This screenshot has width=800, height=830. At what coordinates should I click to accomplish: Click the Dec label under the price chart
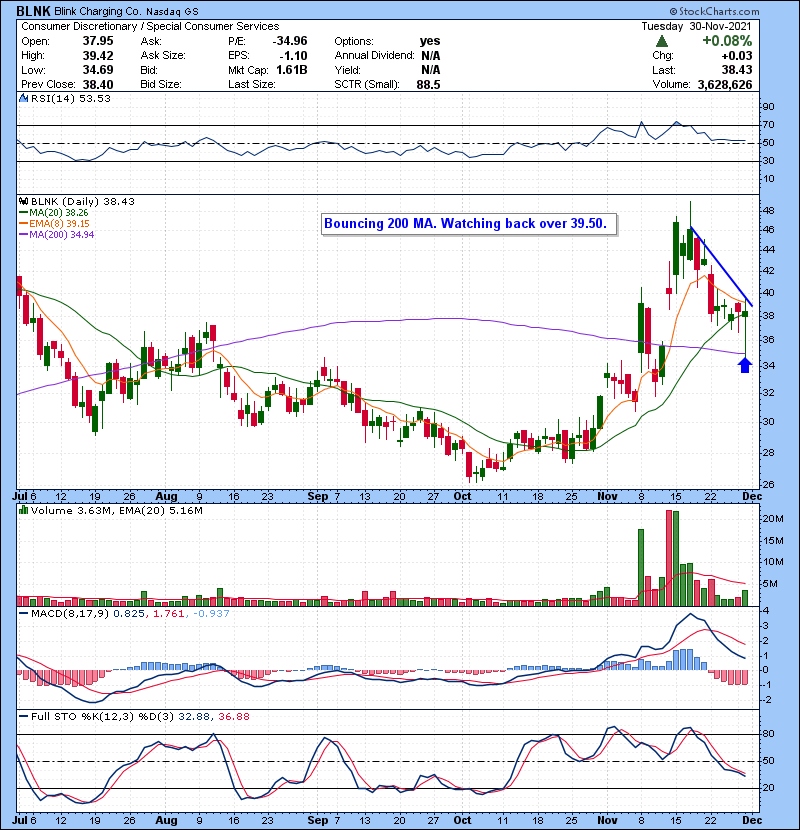752,497
